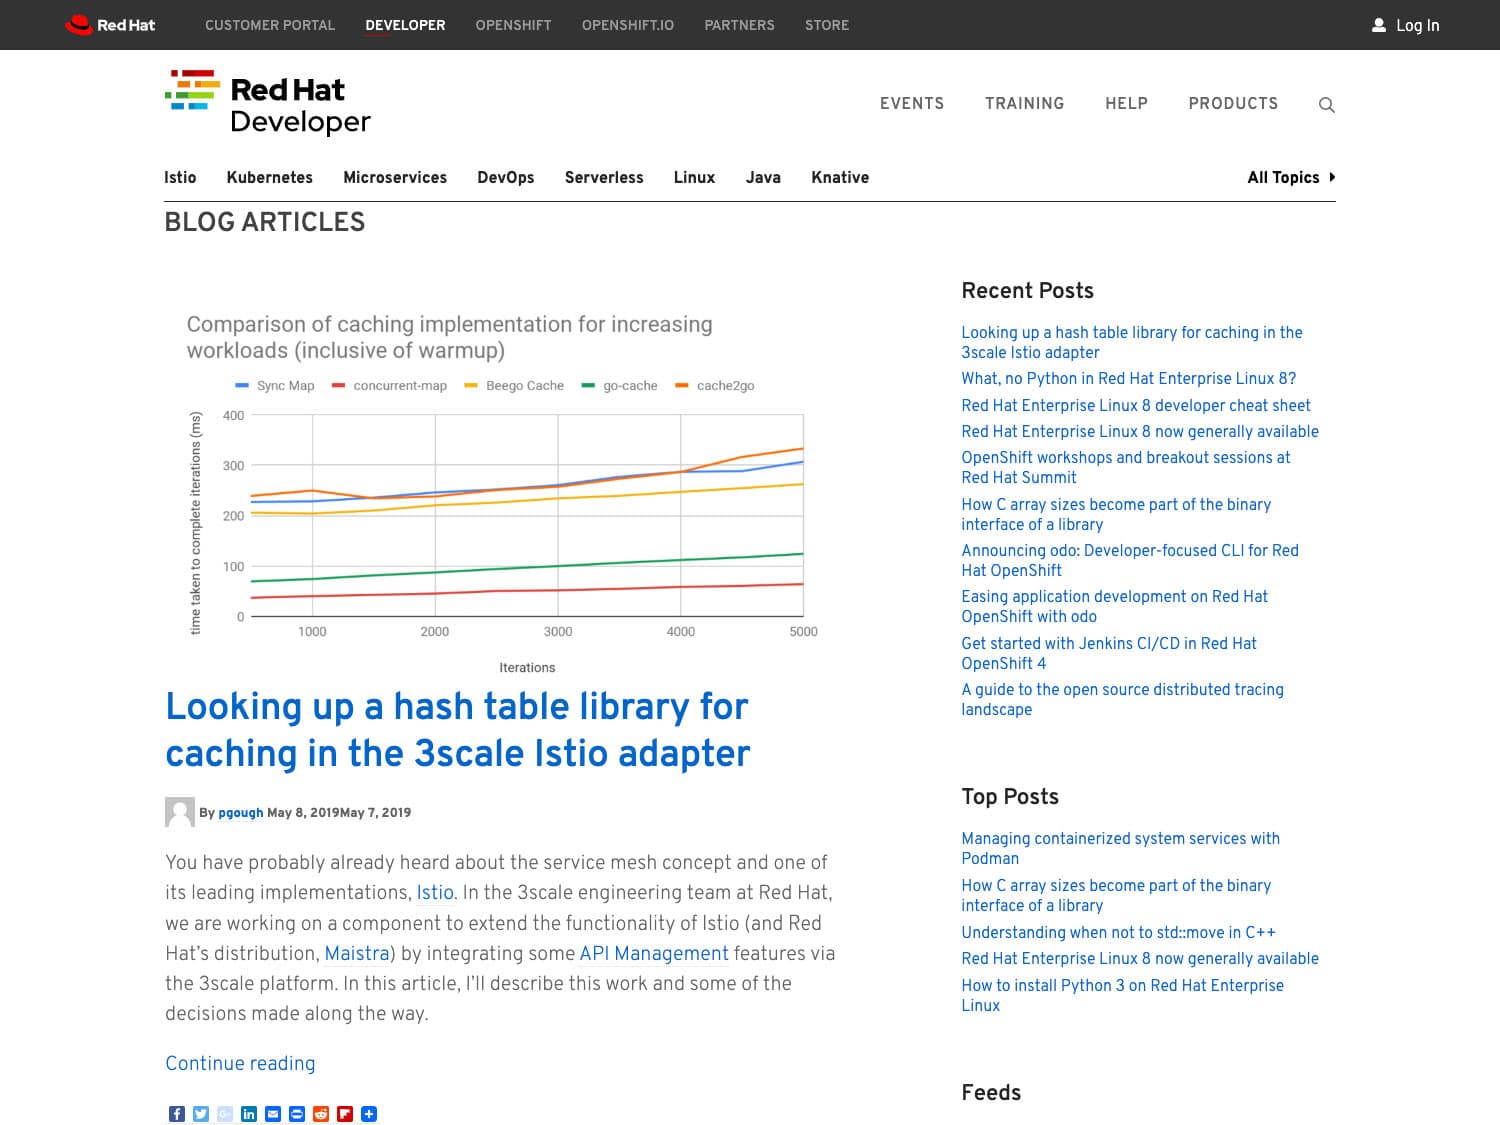Open recent post about hash table library

(x=1132, y=342)
